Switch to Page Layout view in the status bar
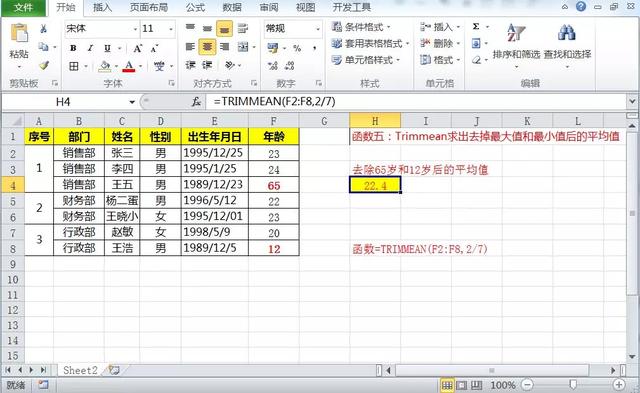 462,385
